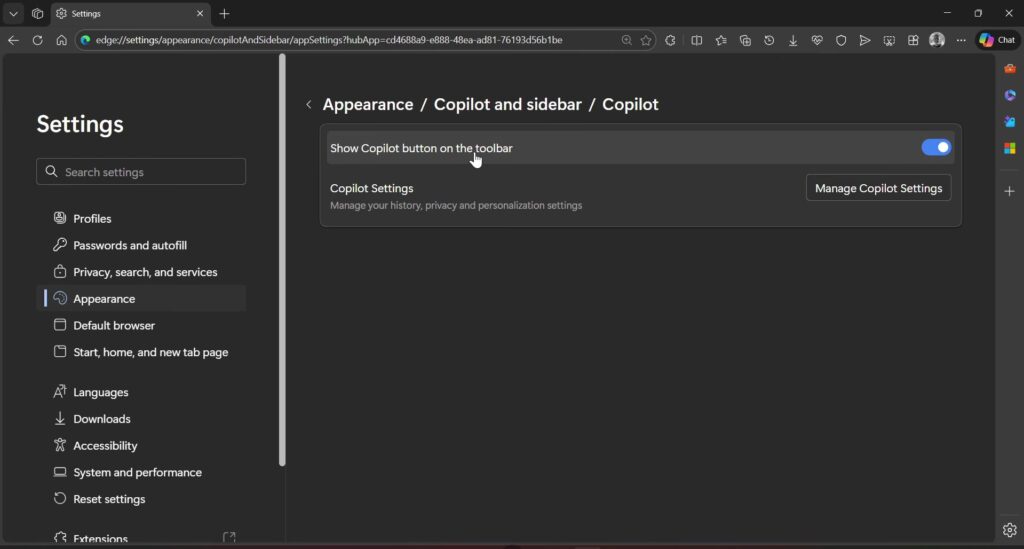Open the Collections icon
1024x549 pixels.
tap(745, 40)
